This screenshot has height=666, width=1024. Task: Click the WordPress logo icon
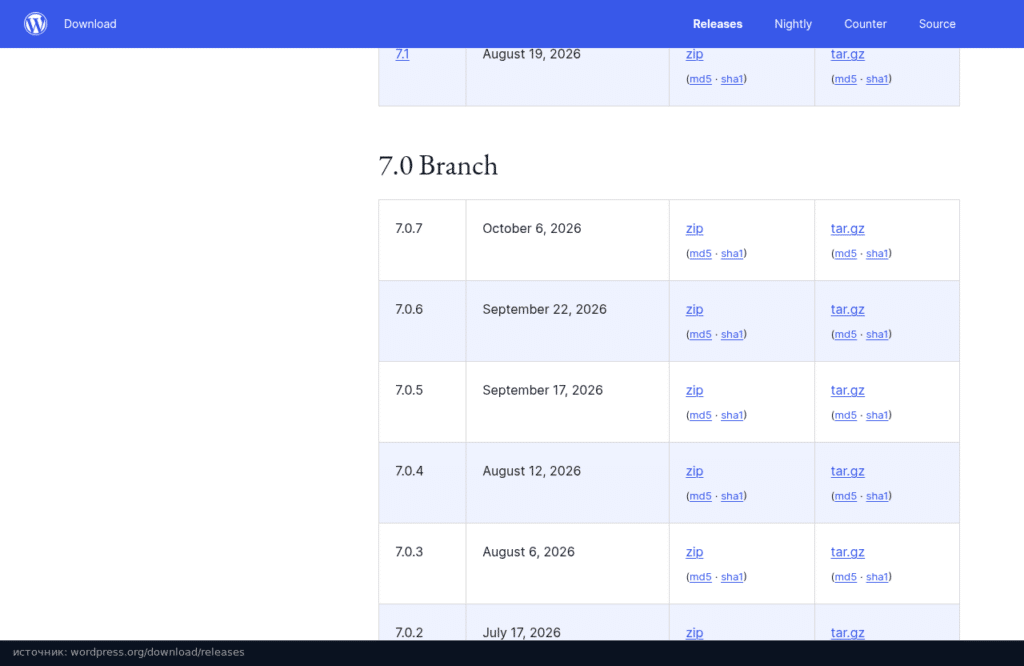pyautogui.click(x=36, y=24)
